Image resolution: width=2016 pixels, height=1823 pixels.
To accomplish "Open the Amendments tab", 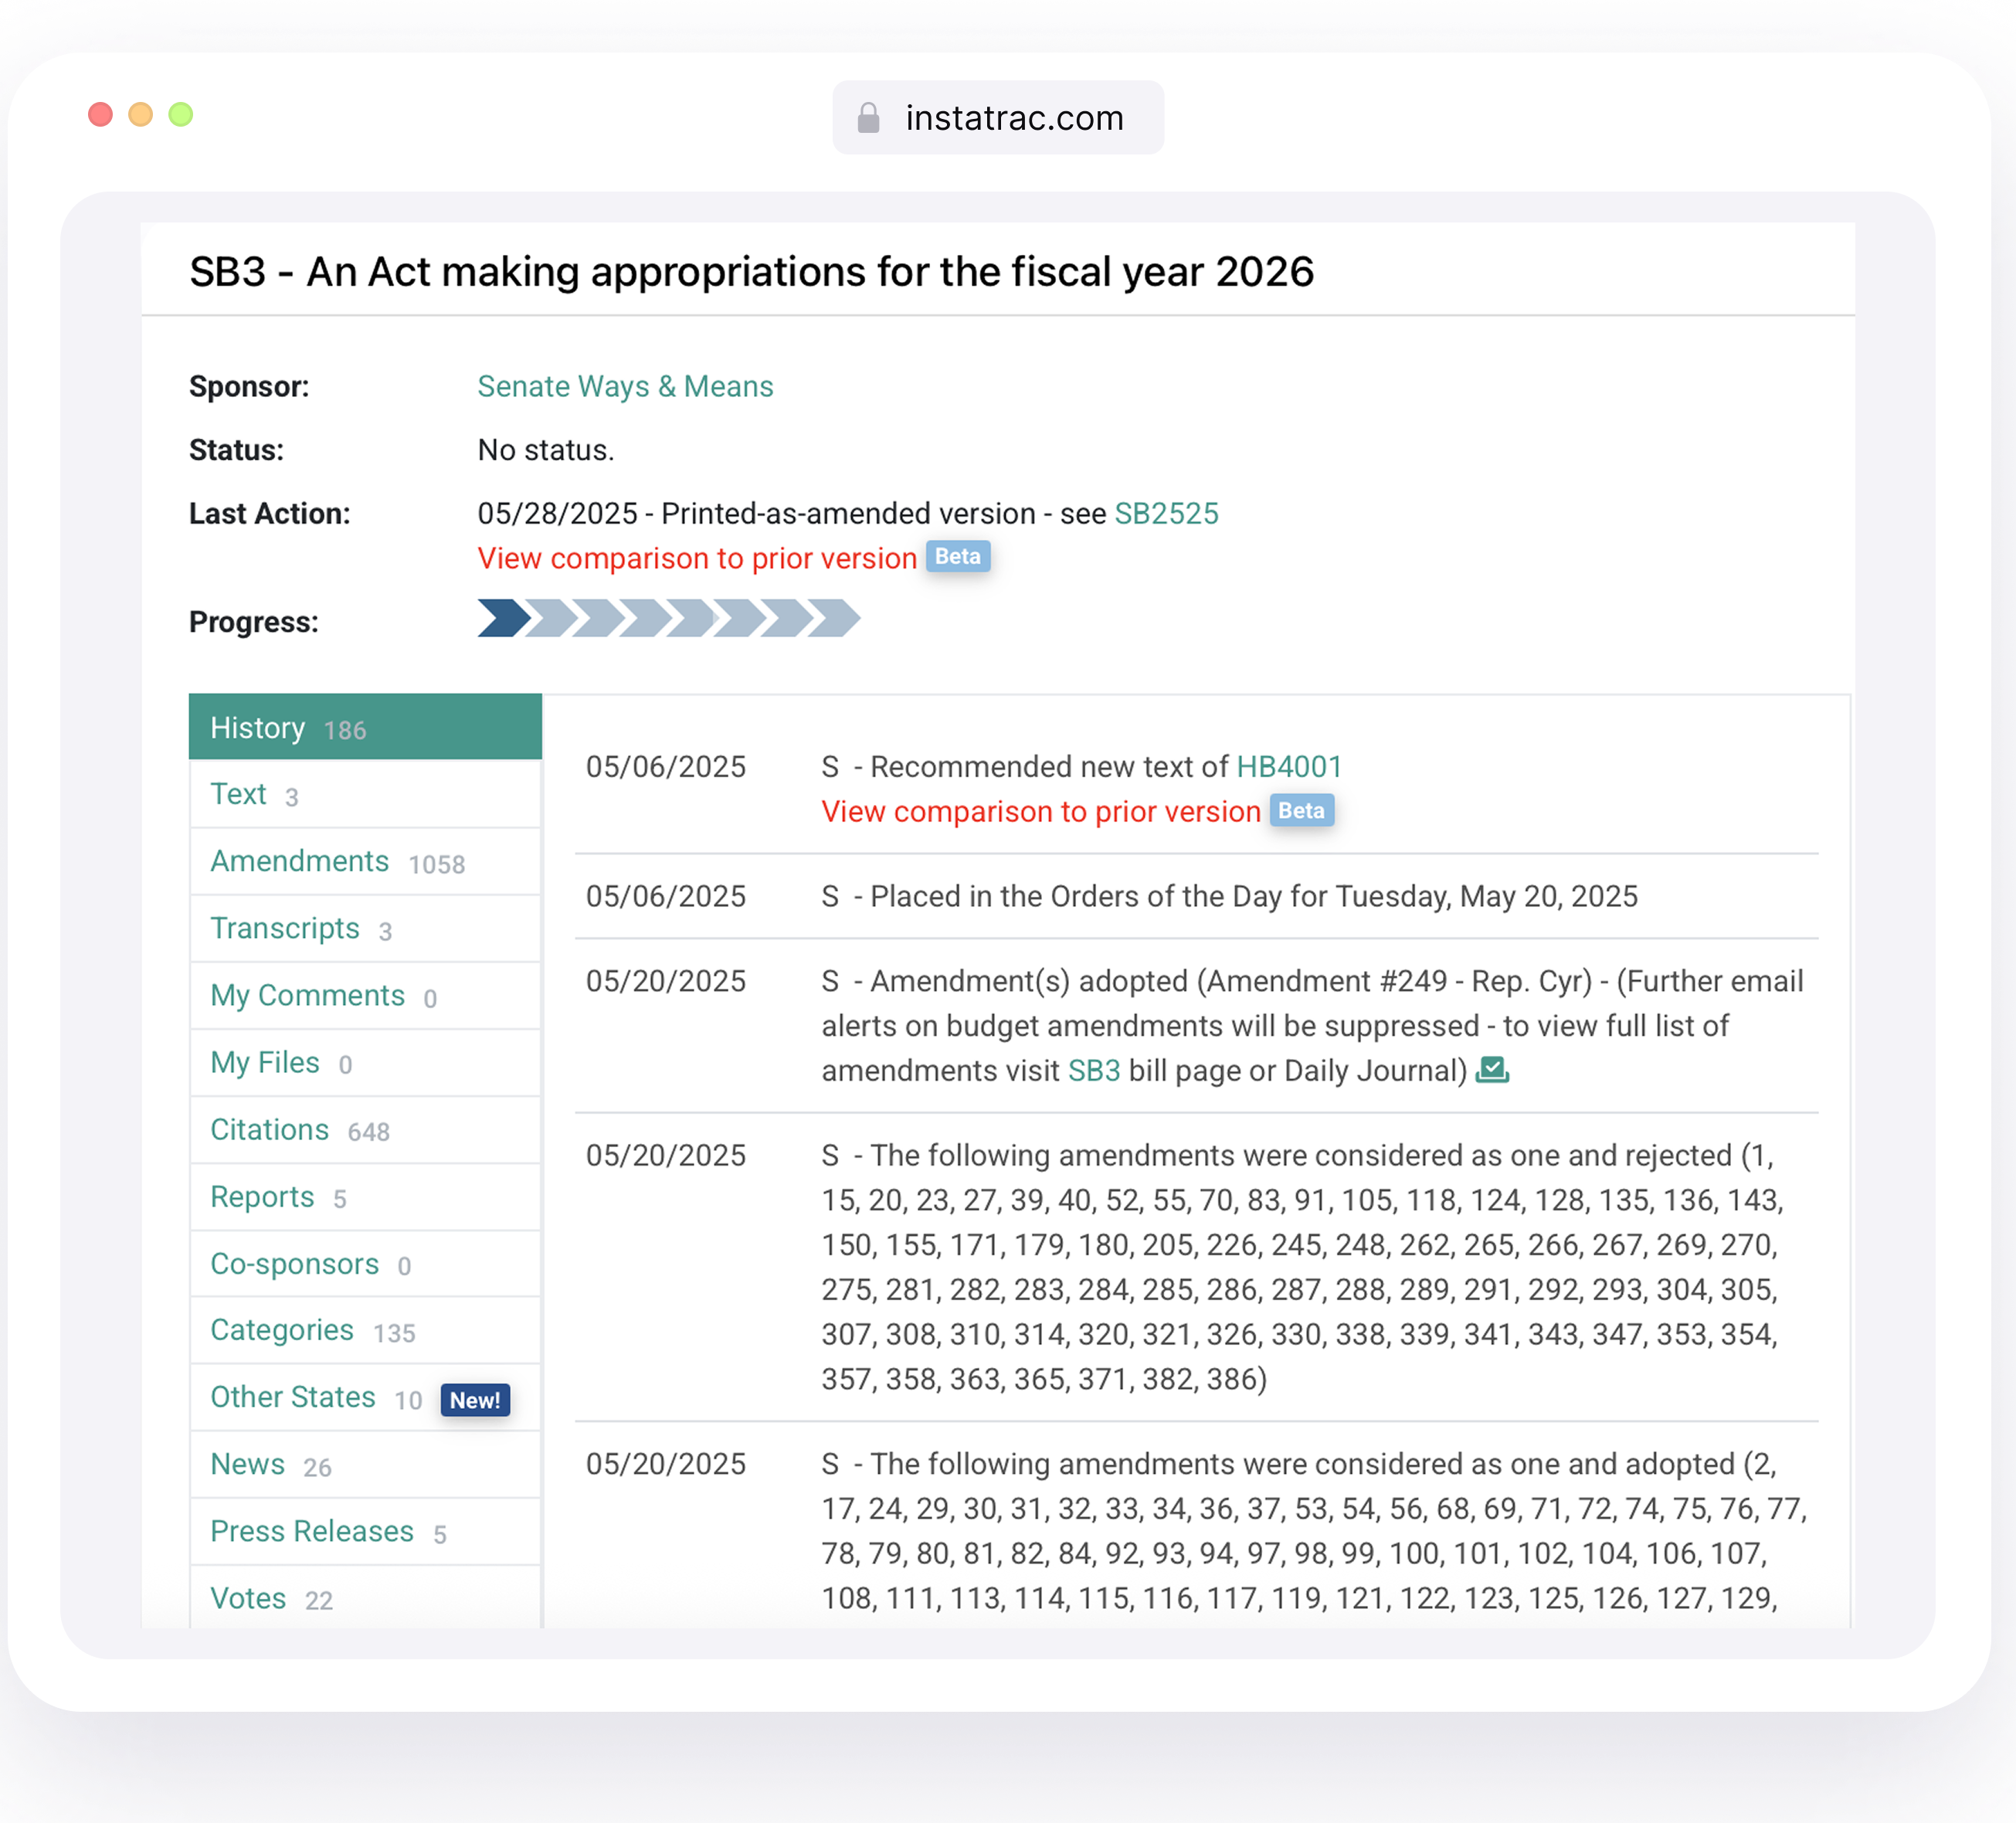I will tap(365, 861).
